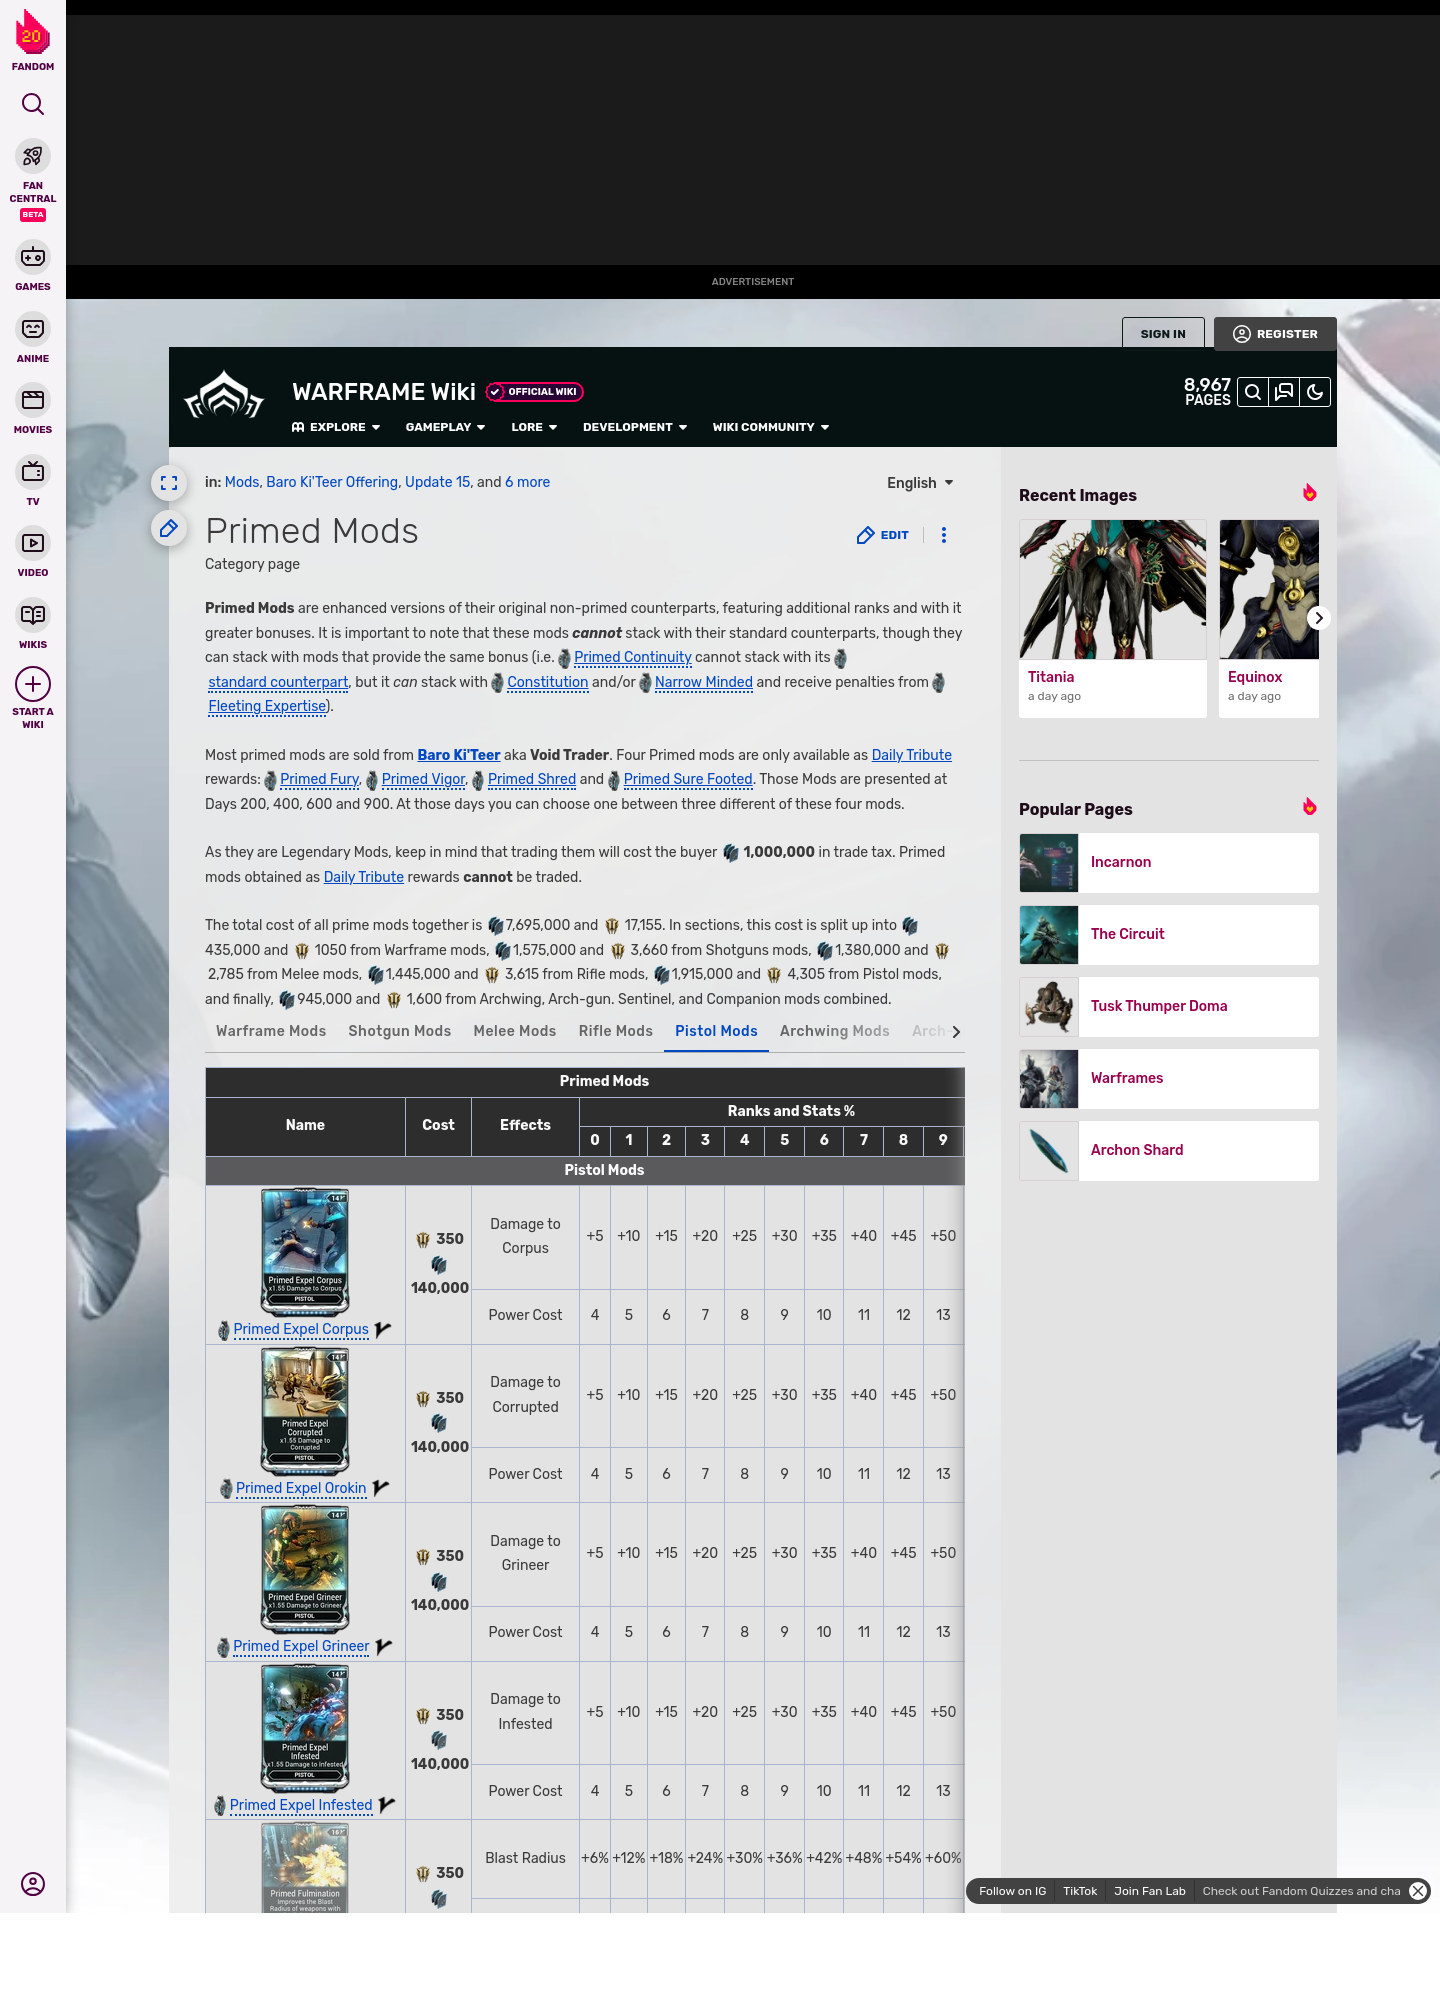The height and width of the screenshot is (2000, 1440).
Task: Open the Primed Expel Corpus link
Action: [301, 1329]
